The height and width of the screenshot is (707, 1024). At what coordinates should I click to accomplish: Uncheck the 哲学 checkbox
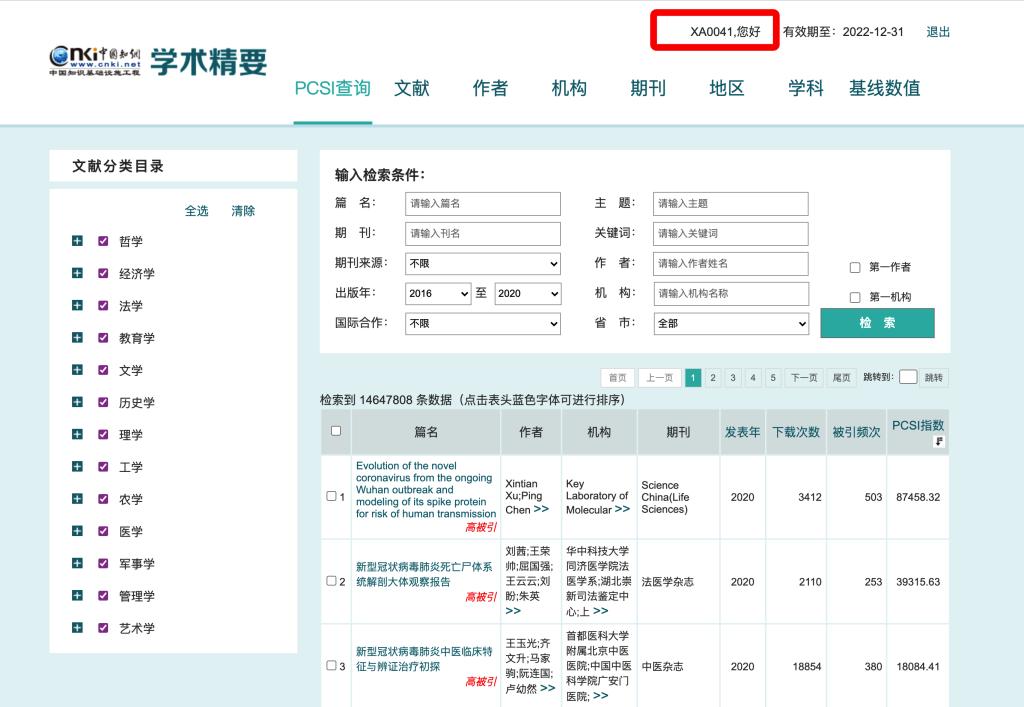103,241
